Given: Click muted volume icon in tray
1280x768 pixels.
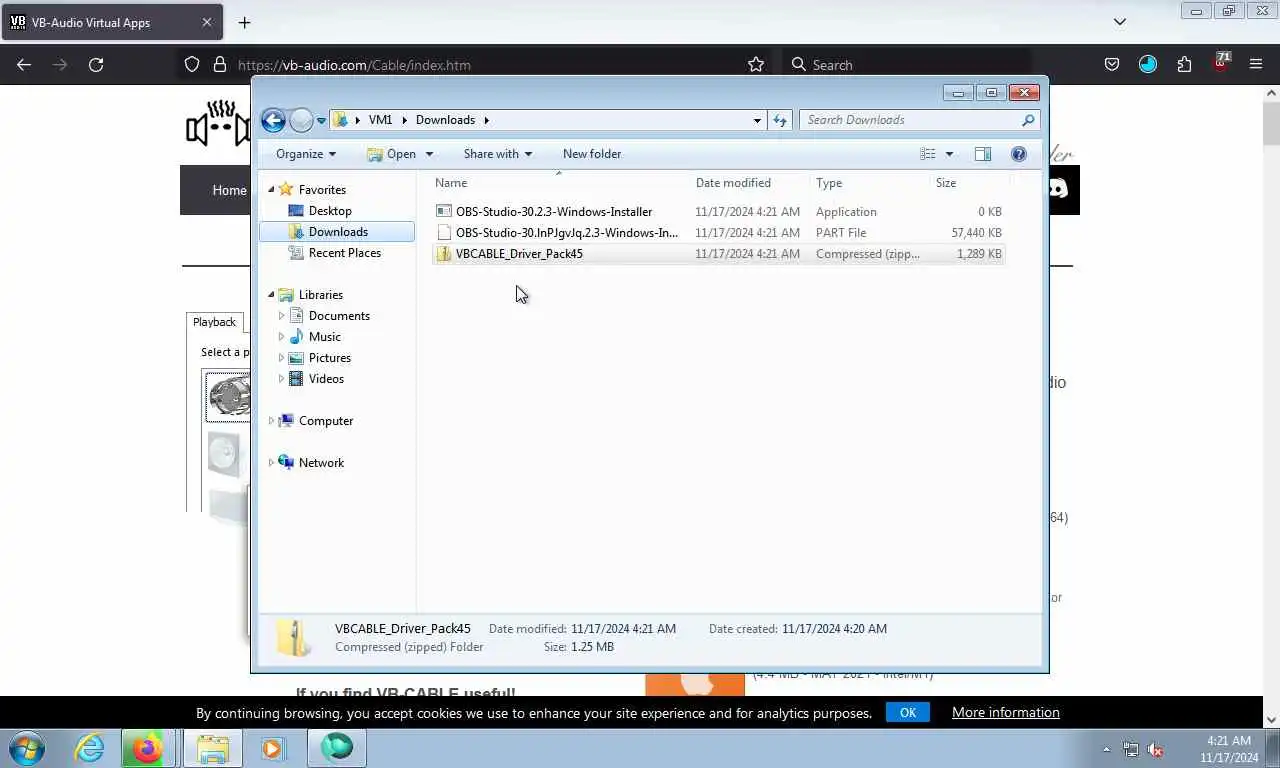Looking at the screenshot, I should 1155,749.
